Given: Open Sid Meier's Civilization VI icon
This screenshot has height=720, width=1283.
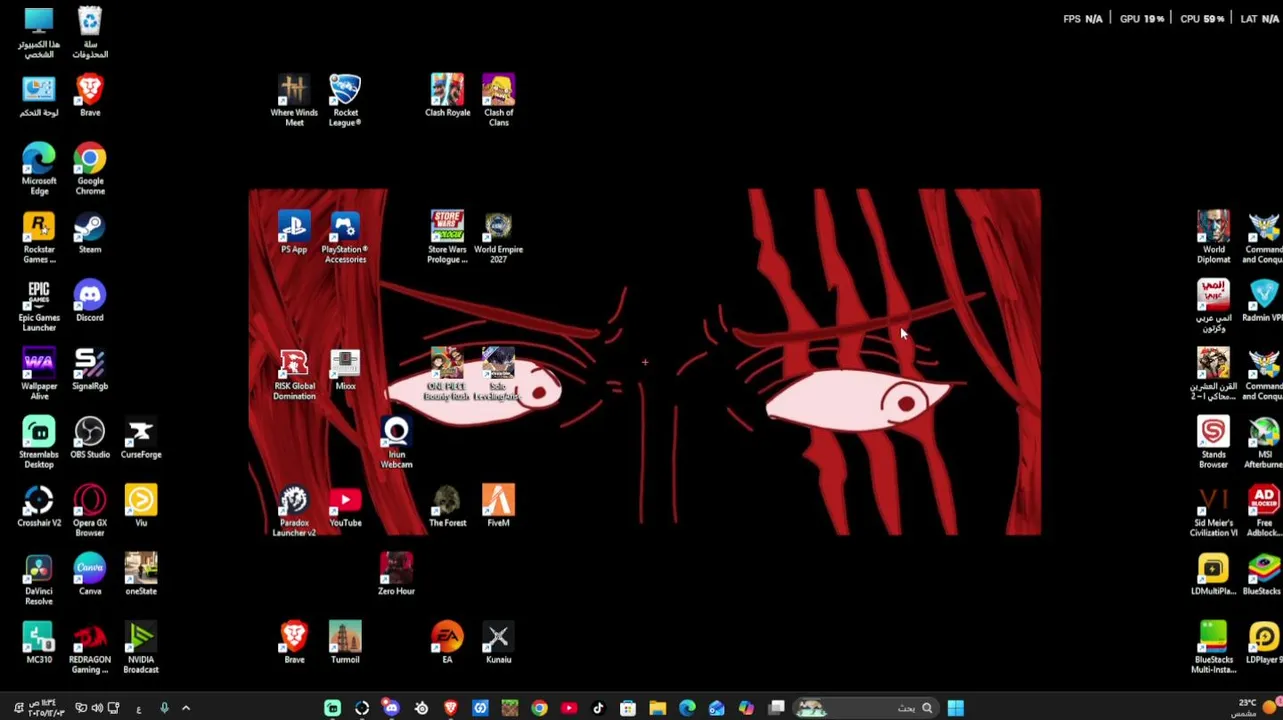Looking at the screenshot, I should (x=1213, y=510).
